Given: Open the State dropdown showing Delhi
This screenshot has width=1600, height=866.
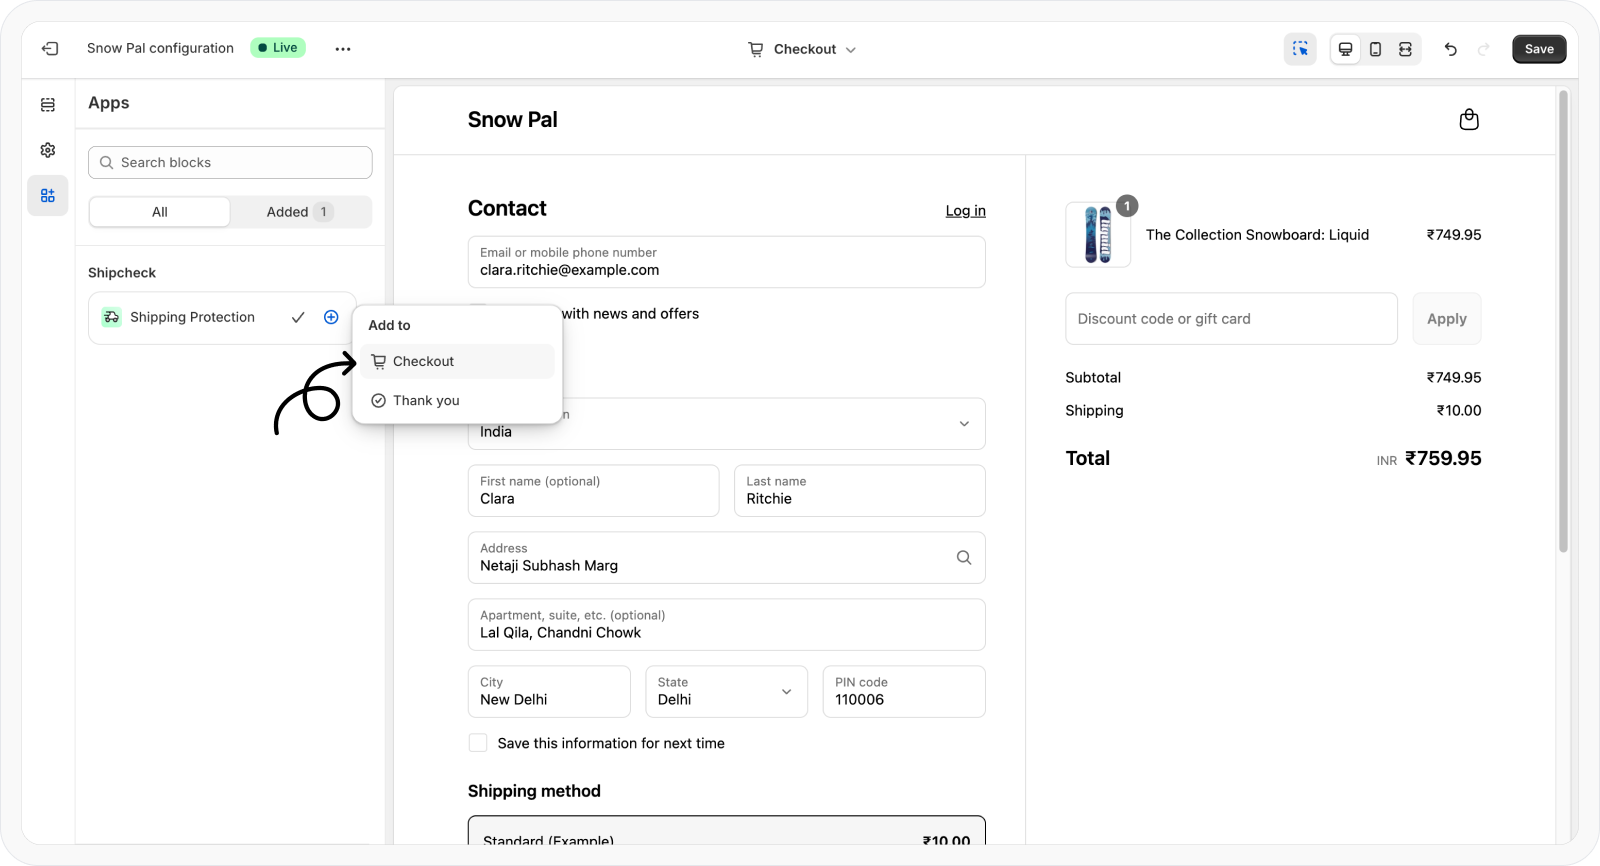Looking at the screenshot, I should [x=726, y=692].
